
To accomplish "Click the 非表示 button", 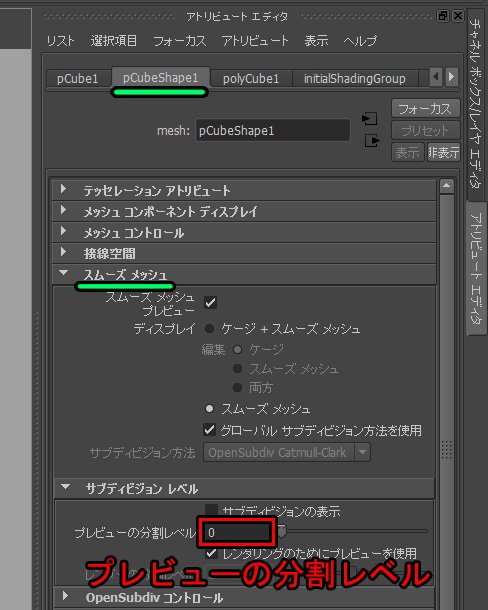I will 443,152.
